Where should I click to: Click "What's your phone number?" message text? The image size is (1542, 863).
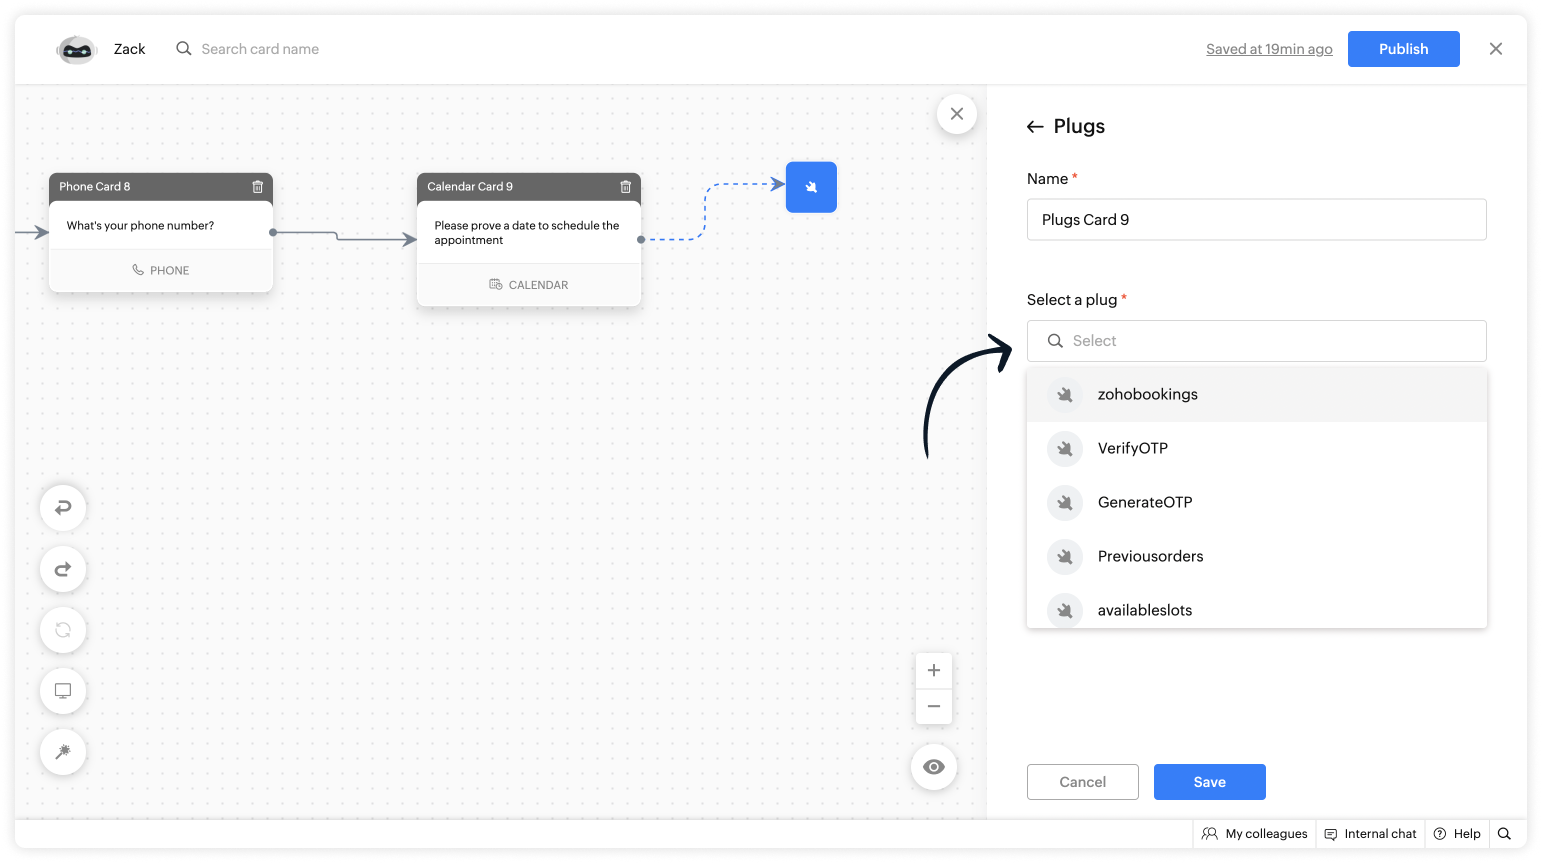click(x=140, y=226)
